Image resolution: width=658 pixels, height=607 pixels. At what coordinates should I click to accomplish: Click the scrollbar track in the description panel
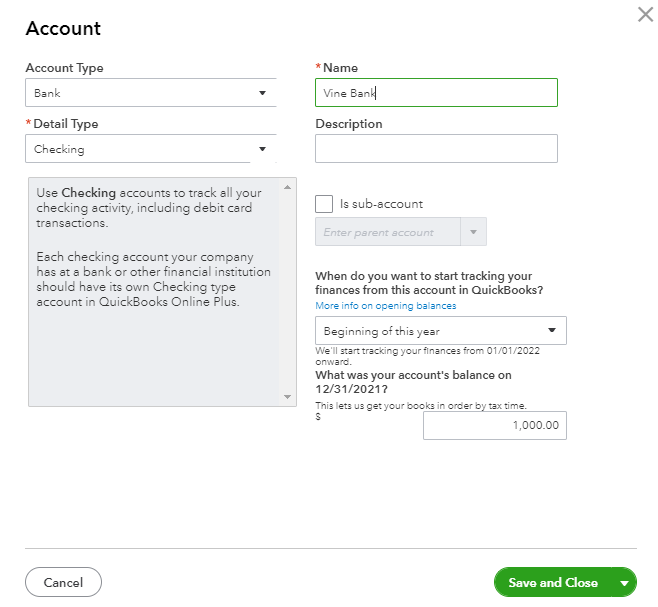pos(289,300)
